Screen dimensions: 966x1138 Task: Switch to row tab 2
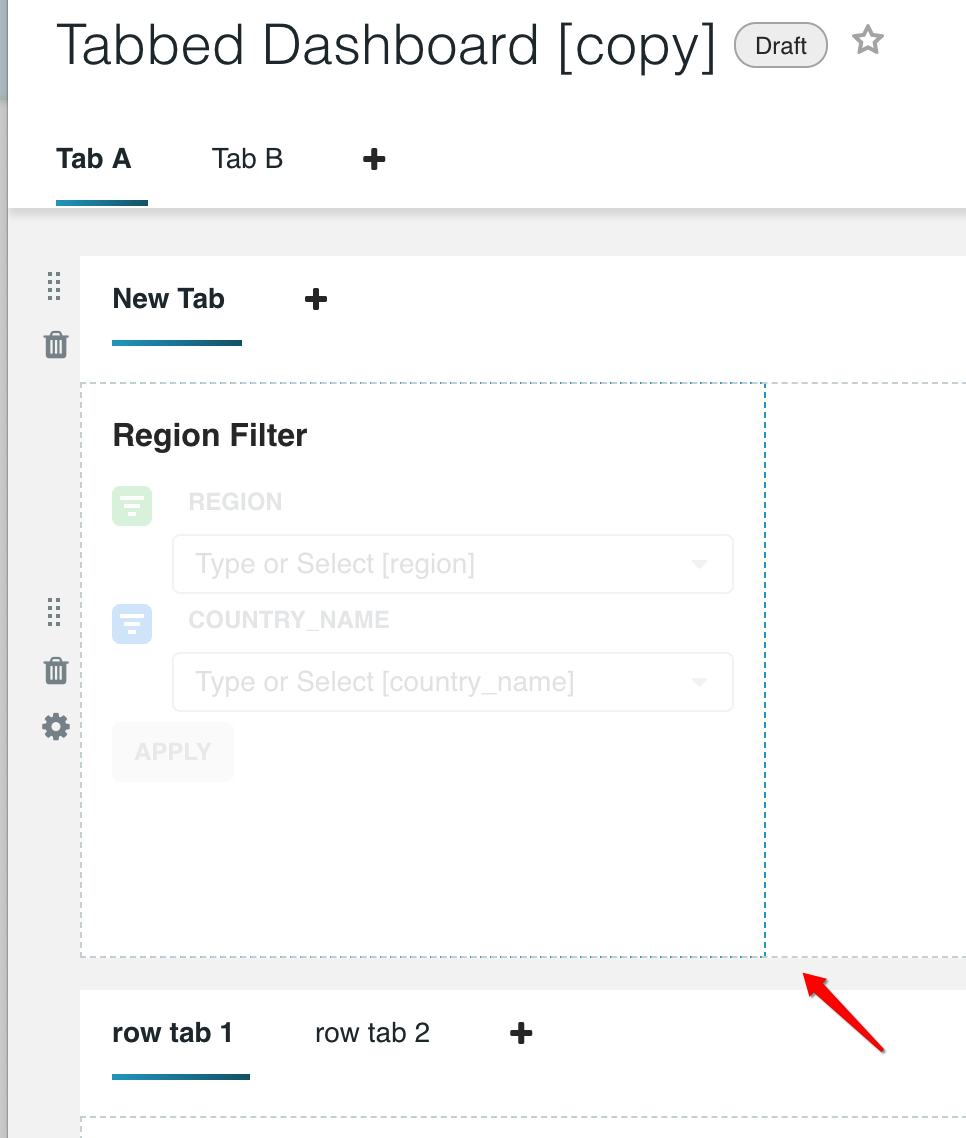[x=372, y=1032]
